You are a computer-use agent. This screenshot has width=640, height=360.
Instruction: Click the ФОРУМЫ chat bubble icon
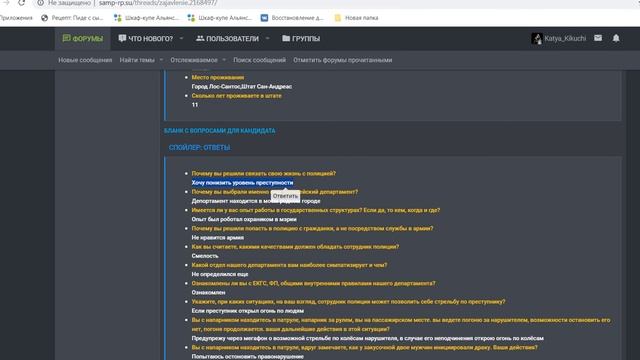(66, 38)
